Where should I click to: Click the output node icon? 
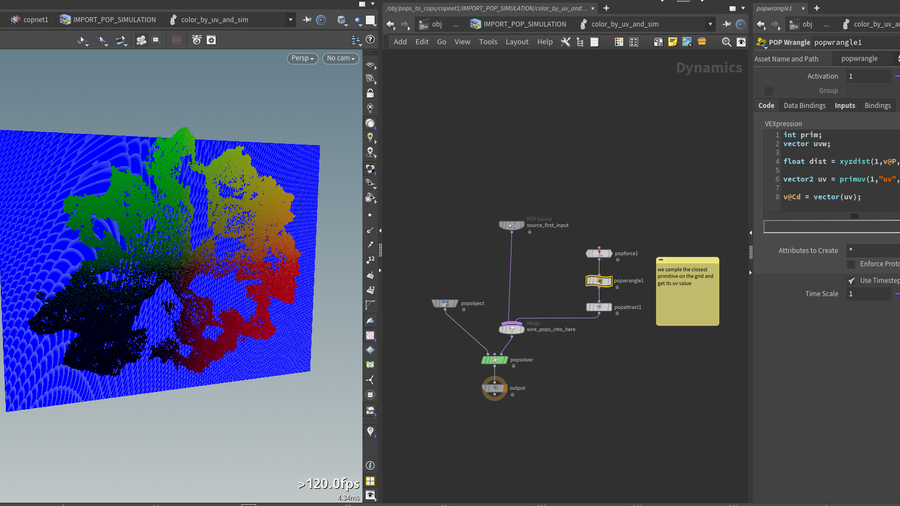coord(494,389)
